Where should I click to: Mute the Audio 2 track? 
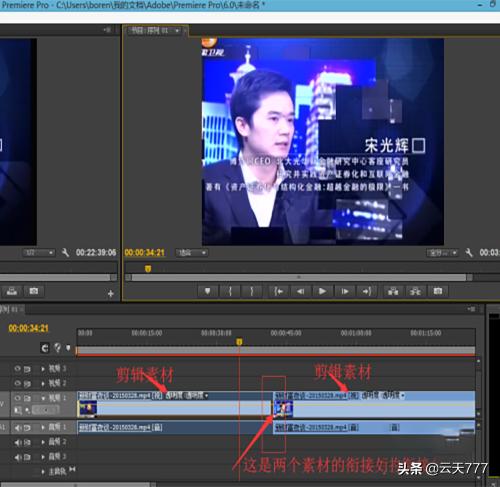coord(17,442)
